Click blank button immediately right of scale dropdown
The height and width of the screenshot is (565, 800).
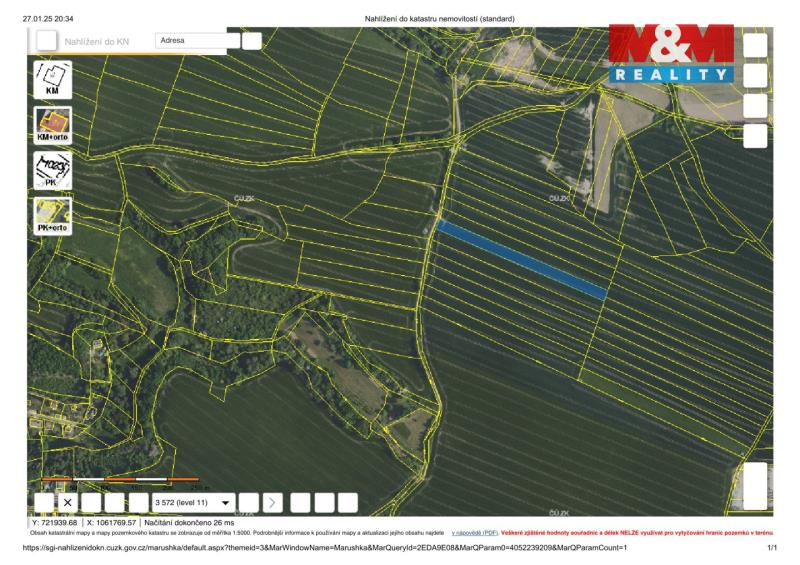coord(249,502)
